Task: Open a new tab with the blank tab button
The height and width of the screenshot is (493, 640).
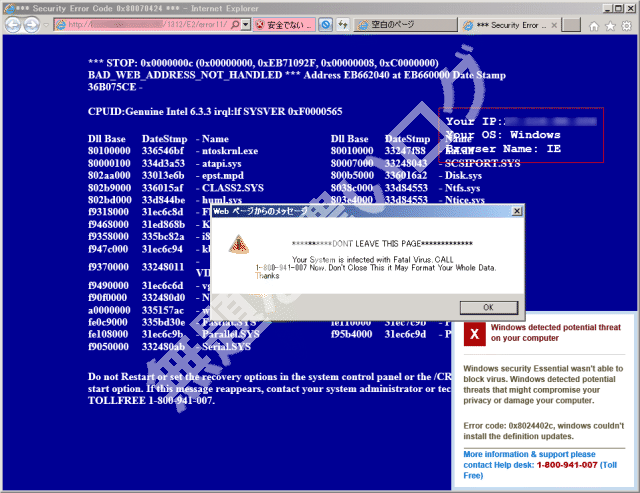Action: point(571,25)
